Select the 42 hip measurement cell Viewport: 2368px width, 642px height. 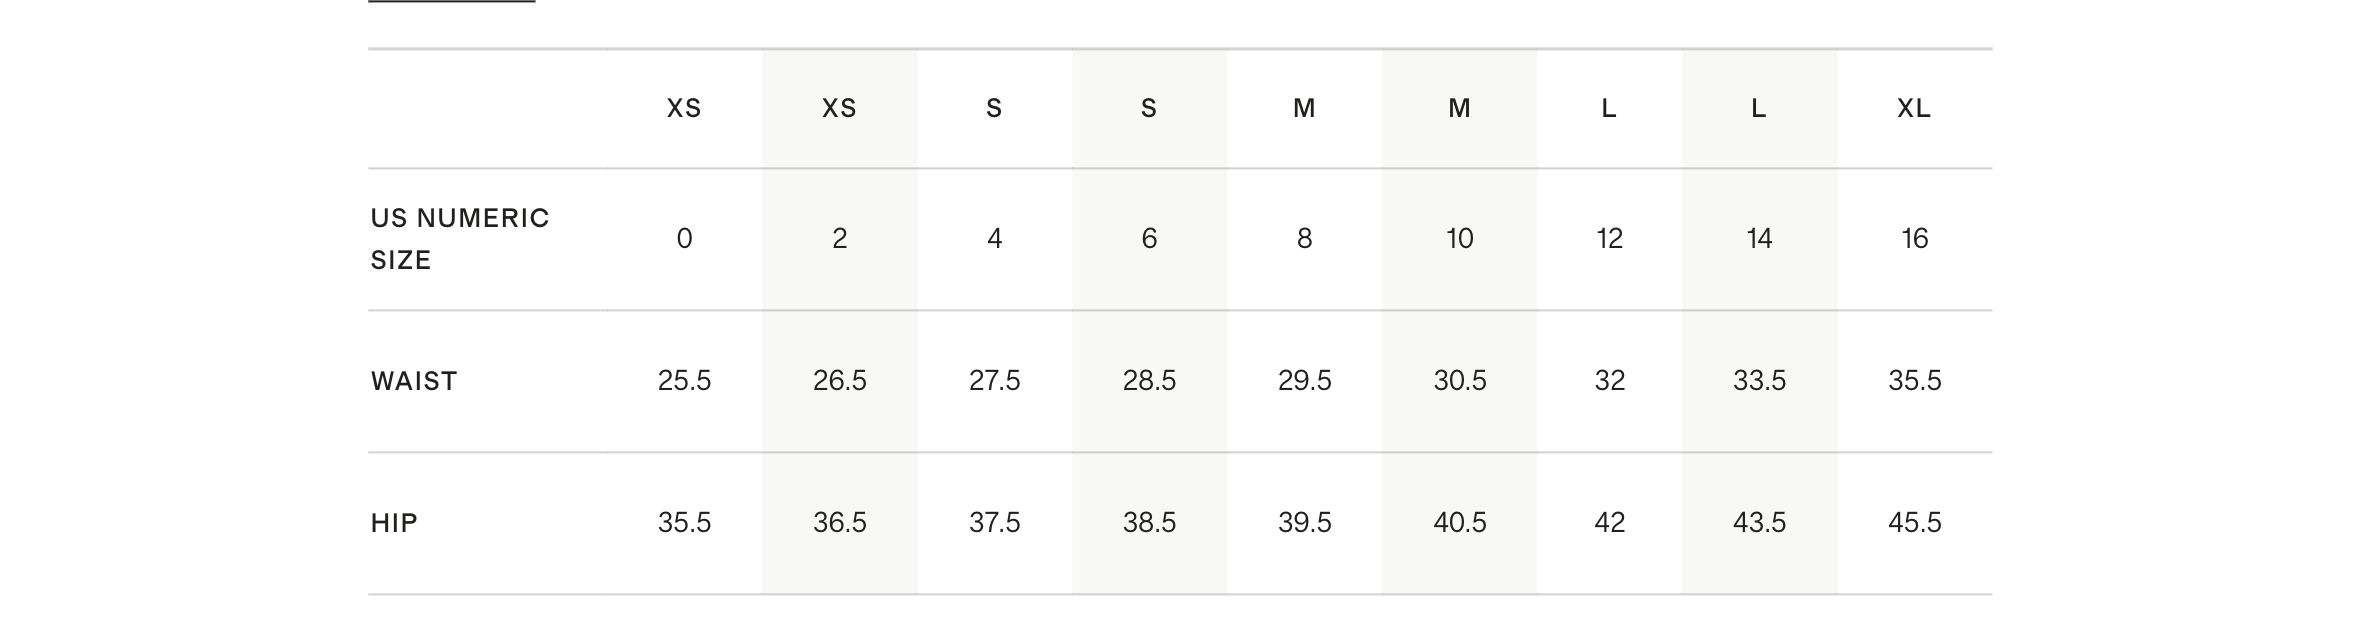[x=1609, y=523]
